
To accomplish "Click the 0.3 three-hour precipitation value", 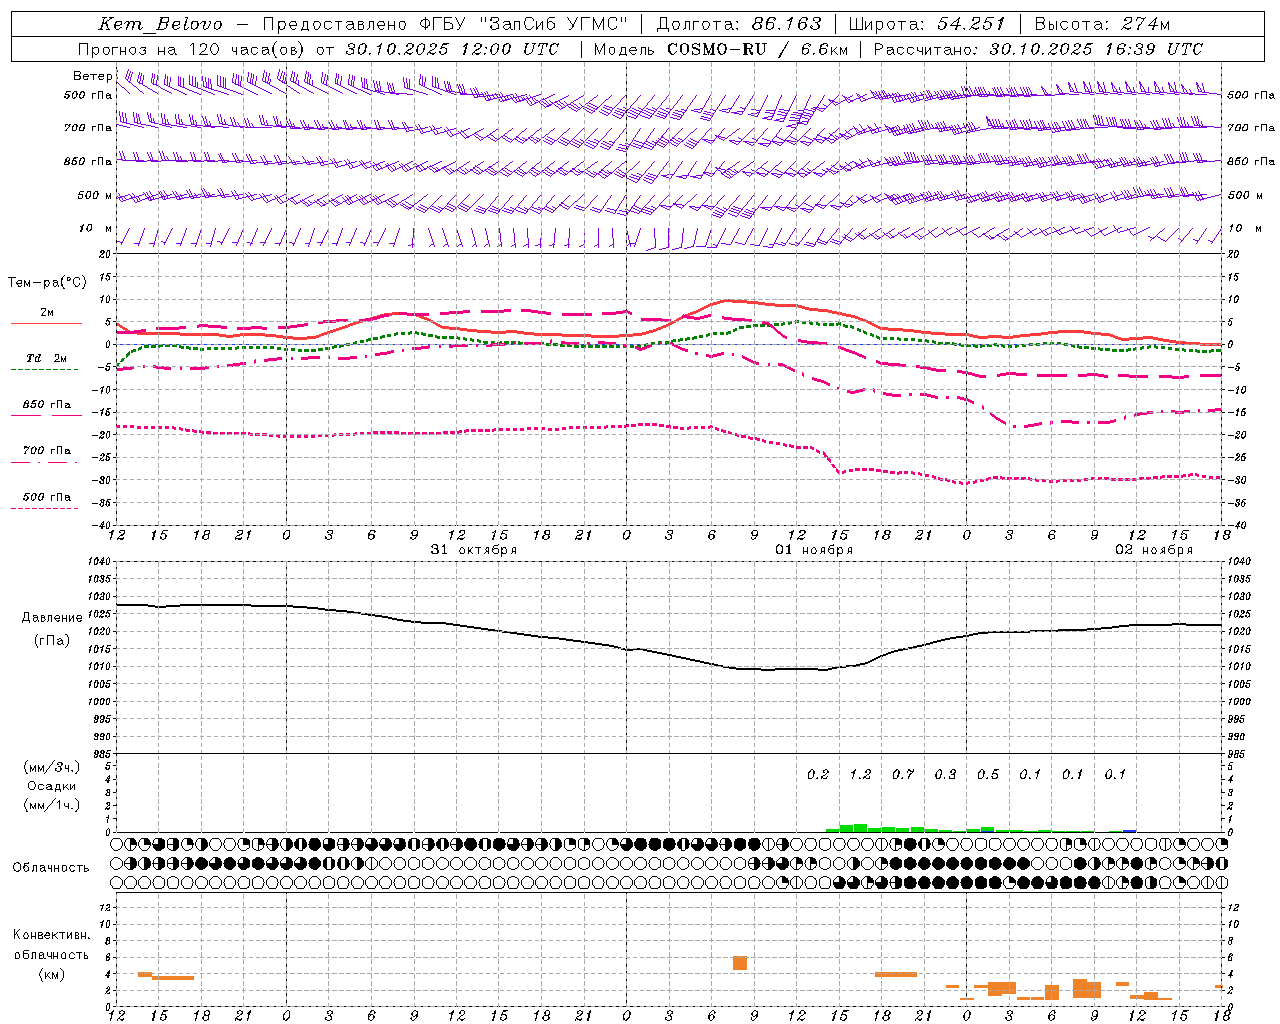I will 945,774.
